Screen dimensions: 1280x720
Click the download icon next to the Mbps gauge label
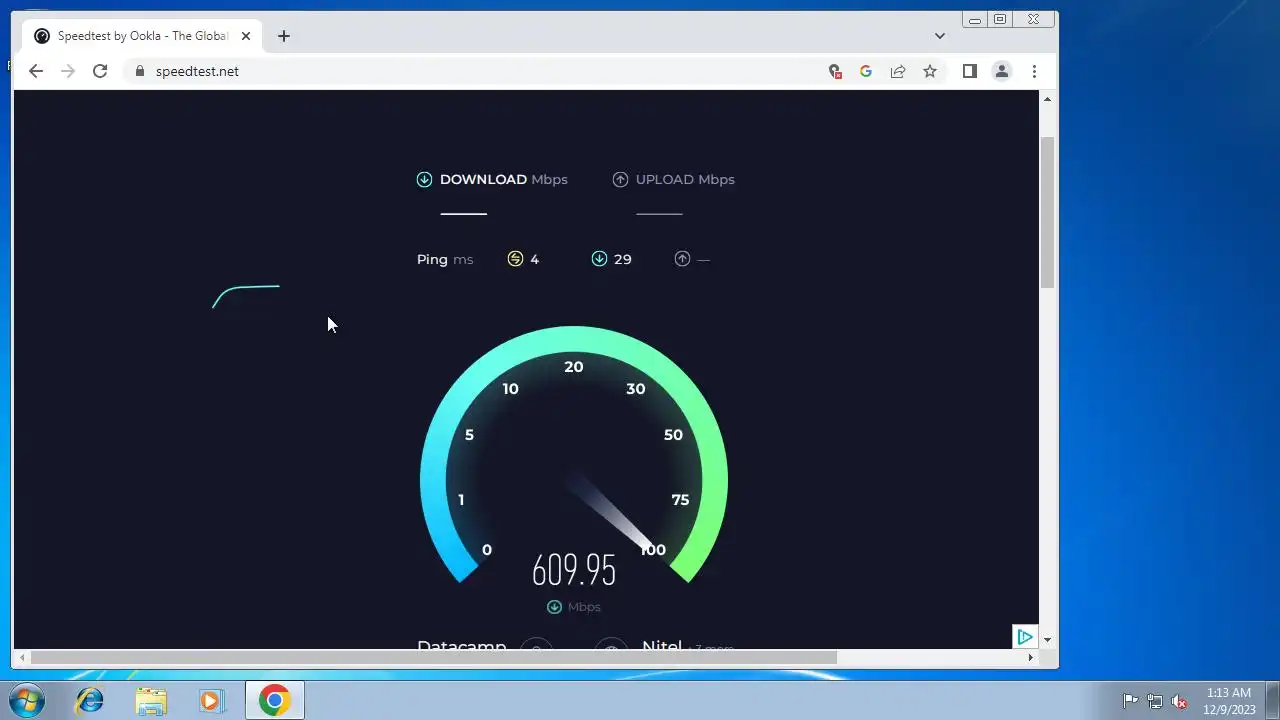tap(554, 607)
